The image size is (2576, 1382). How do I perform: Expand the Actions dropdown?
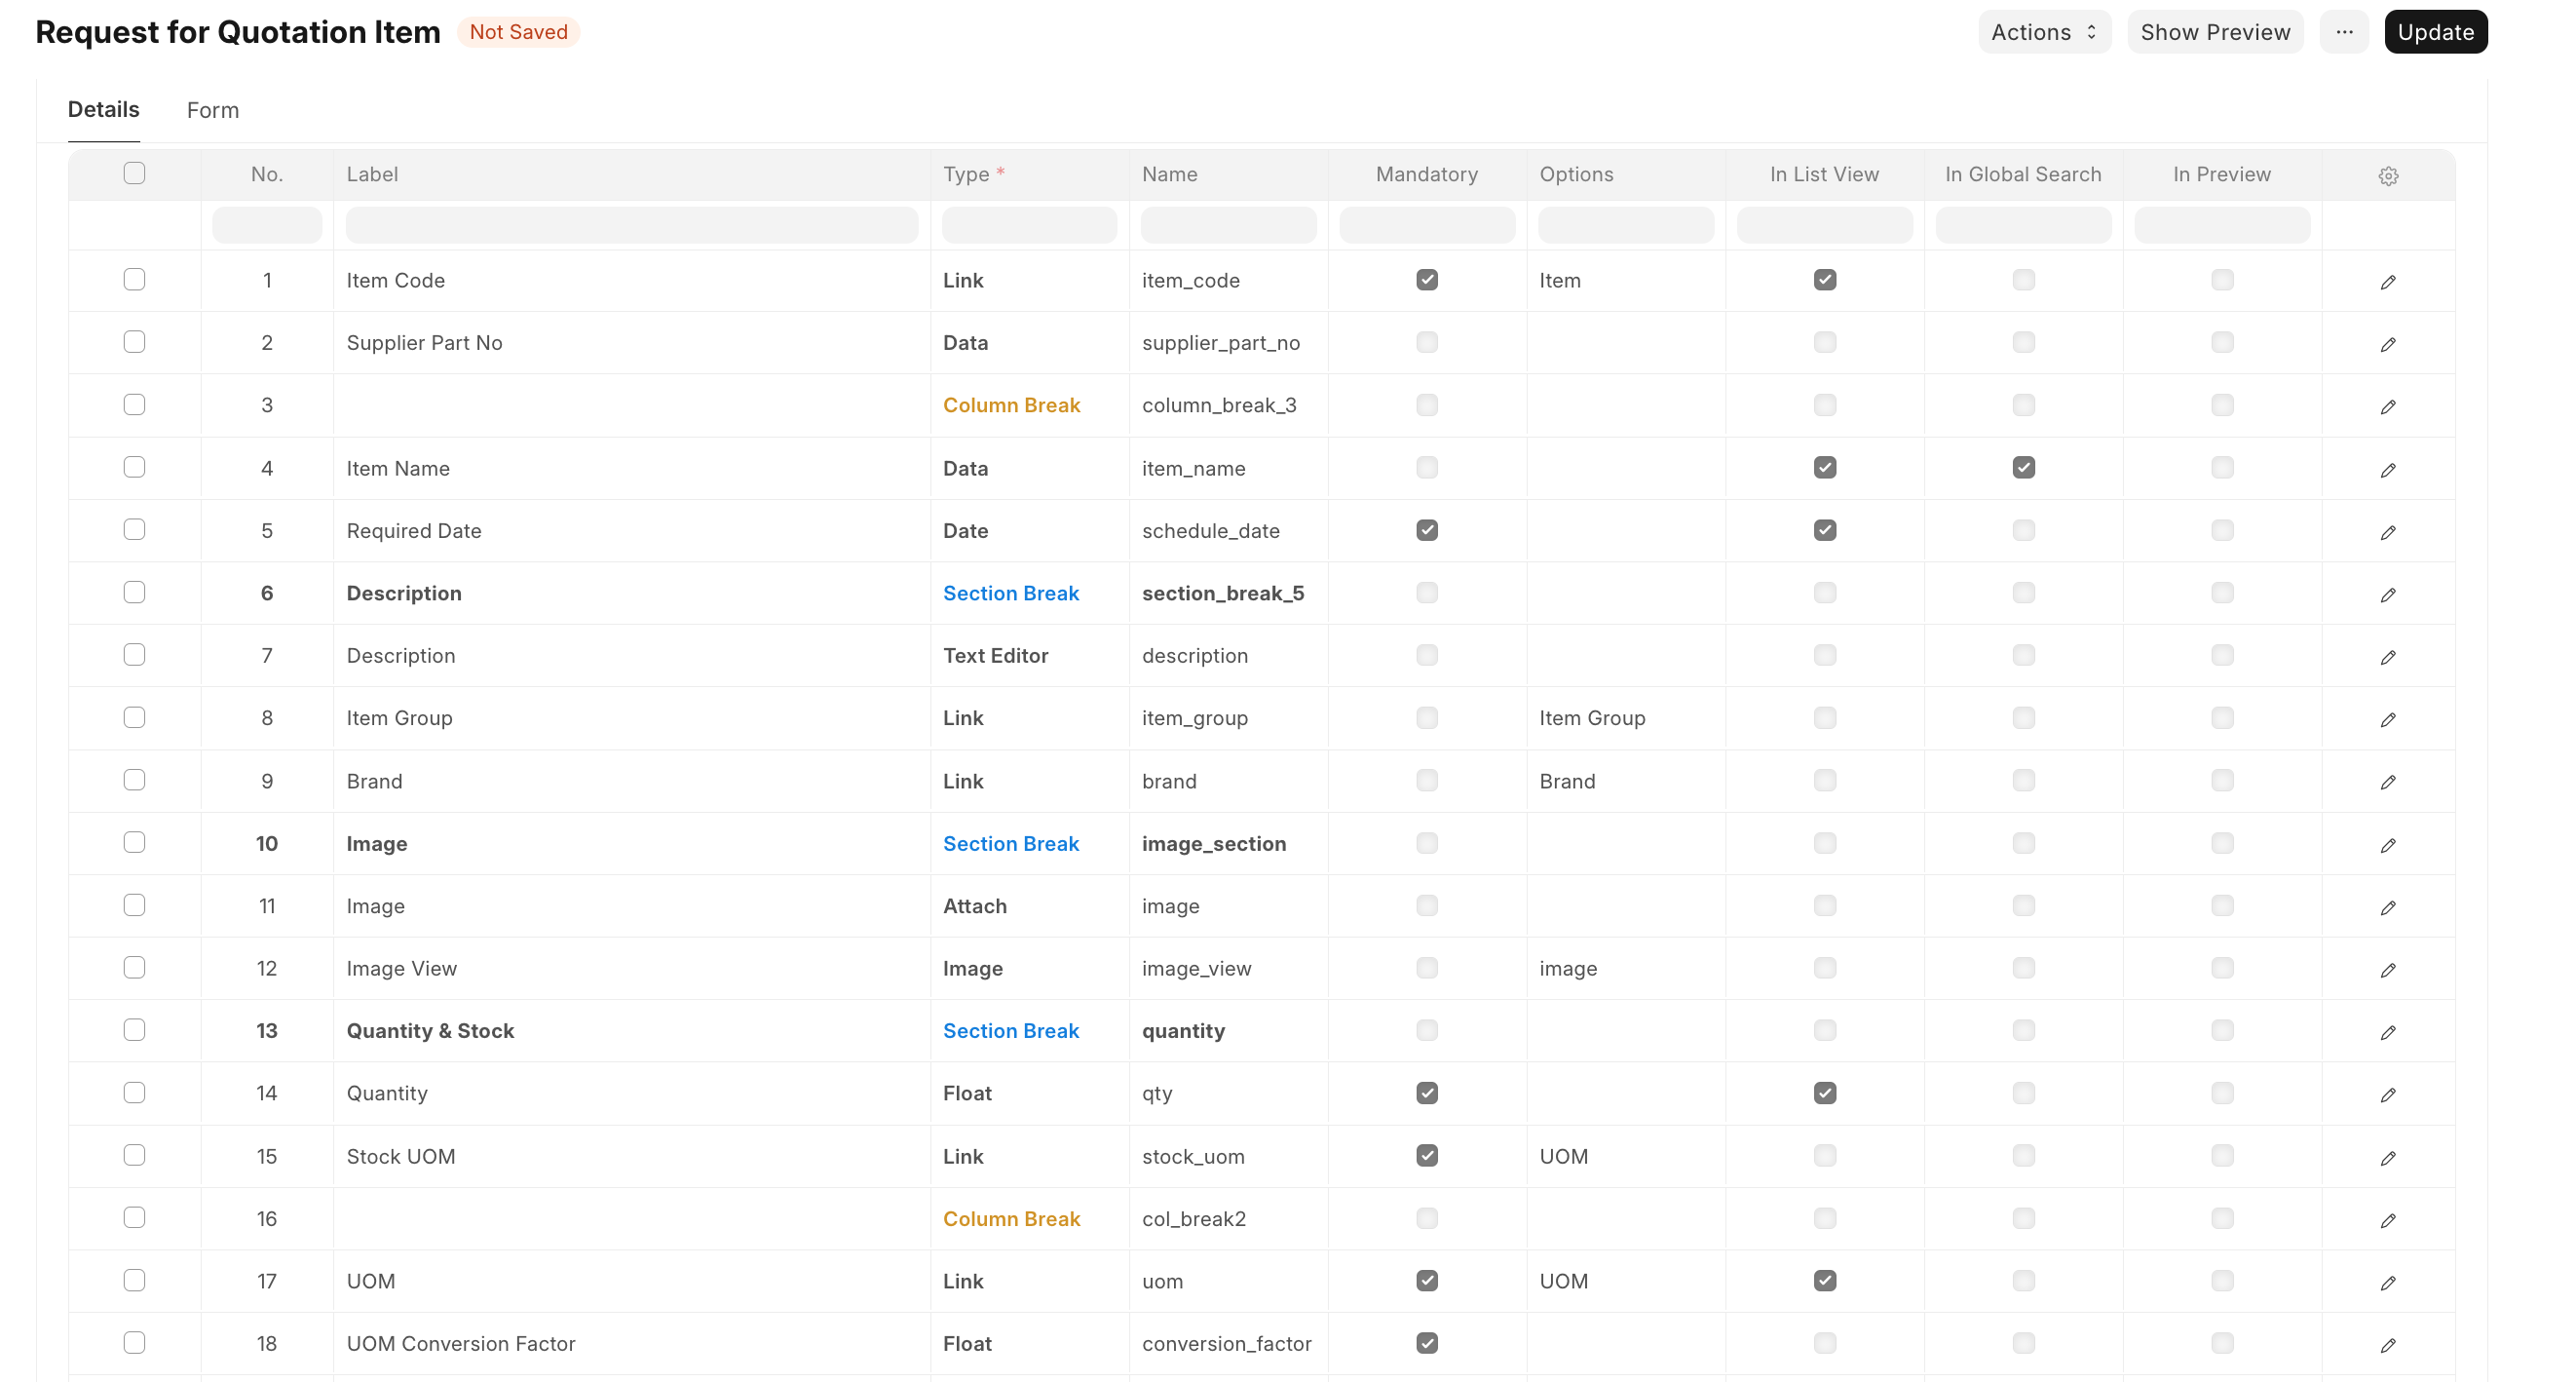tap(2043, 32)
